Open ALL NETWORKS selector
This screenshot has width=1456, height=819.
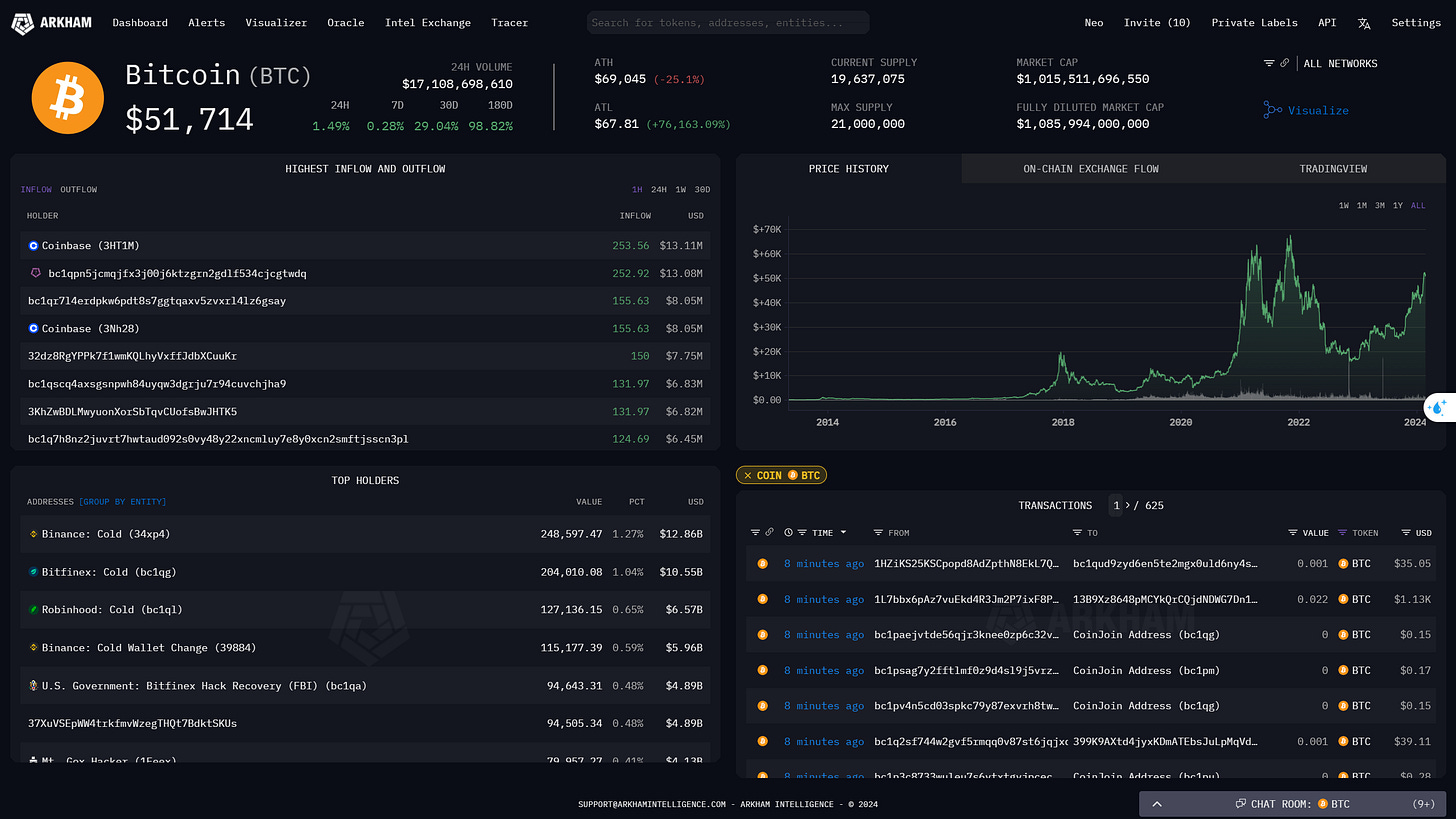pyautogui.click(x=1340, y=63)
